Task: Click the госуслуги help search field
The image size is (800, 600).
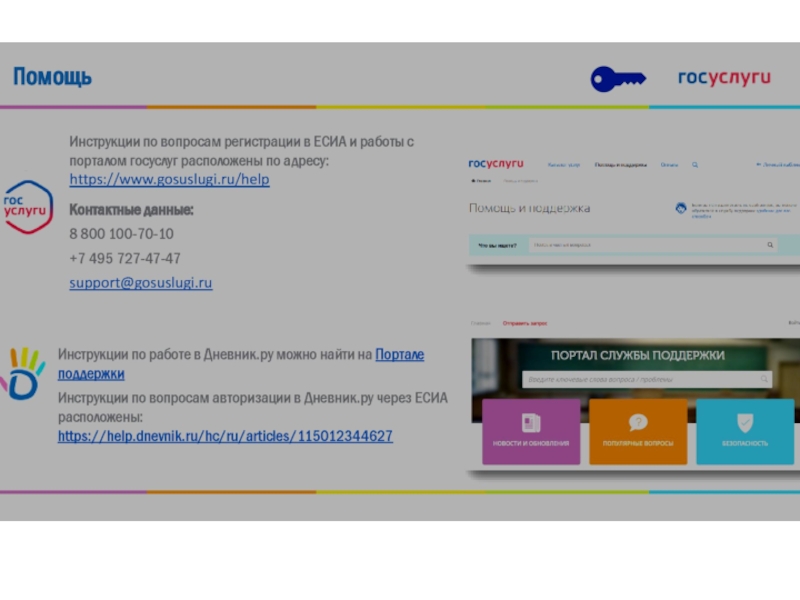Action: coord(653,245)
